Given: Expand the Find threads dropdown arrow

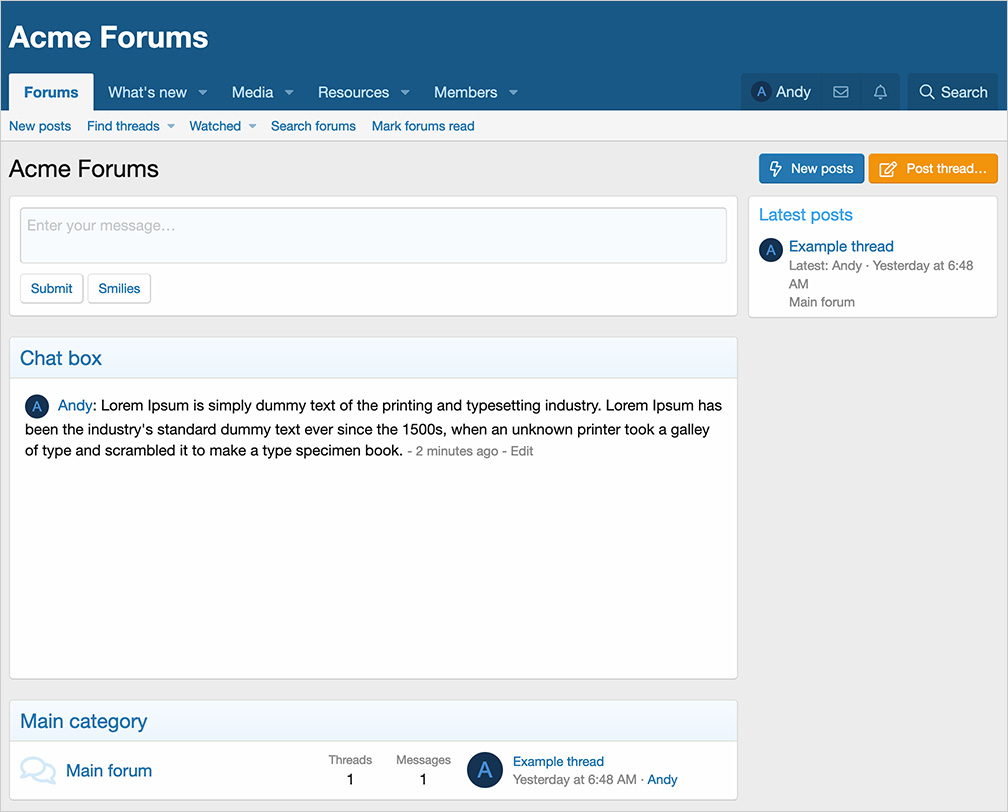Looking at the screenshot, I should pyautogui.click(x=171, y=127).
